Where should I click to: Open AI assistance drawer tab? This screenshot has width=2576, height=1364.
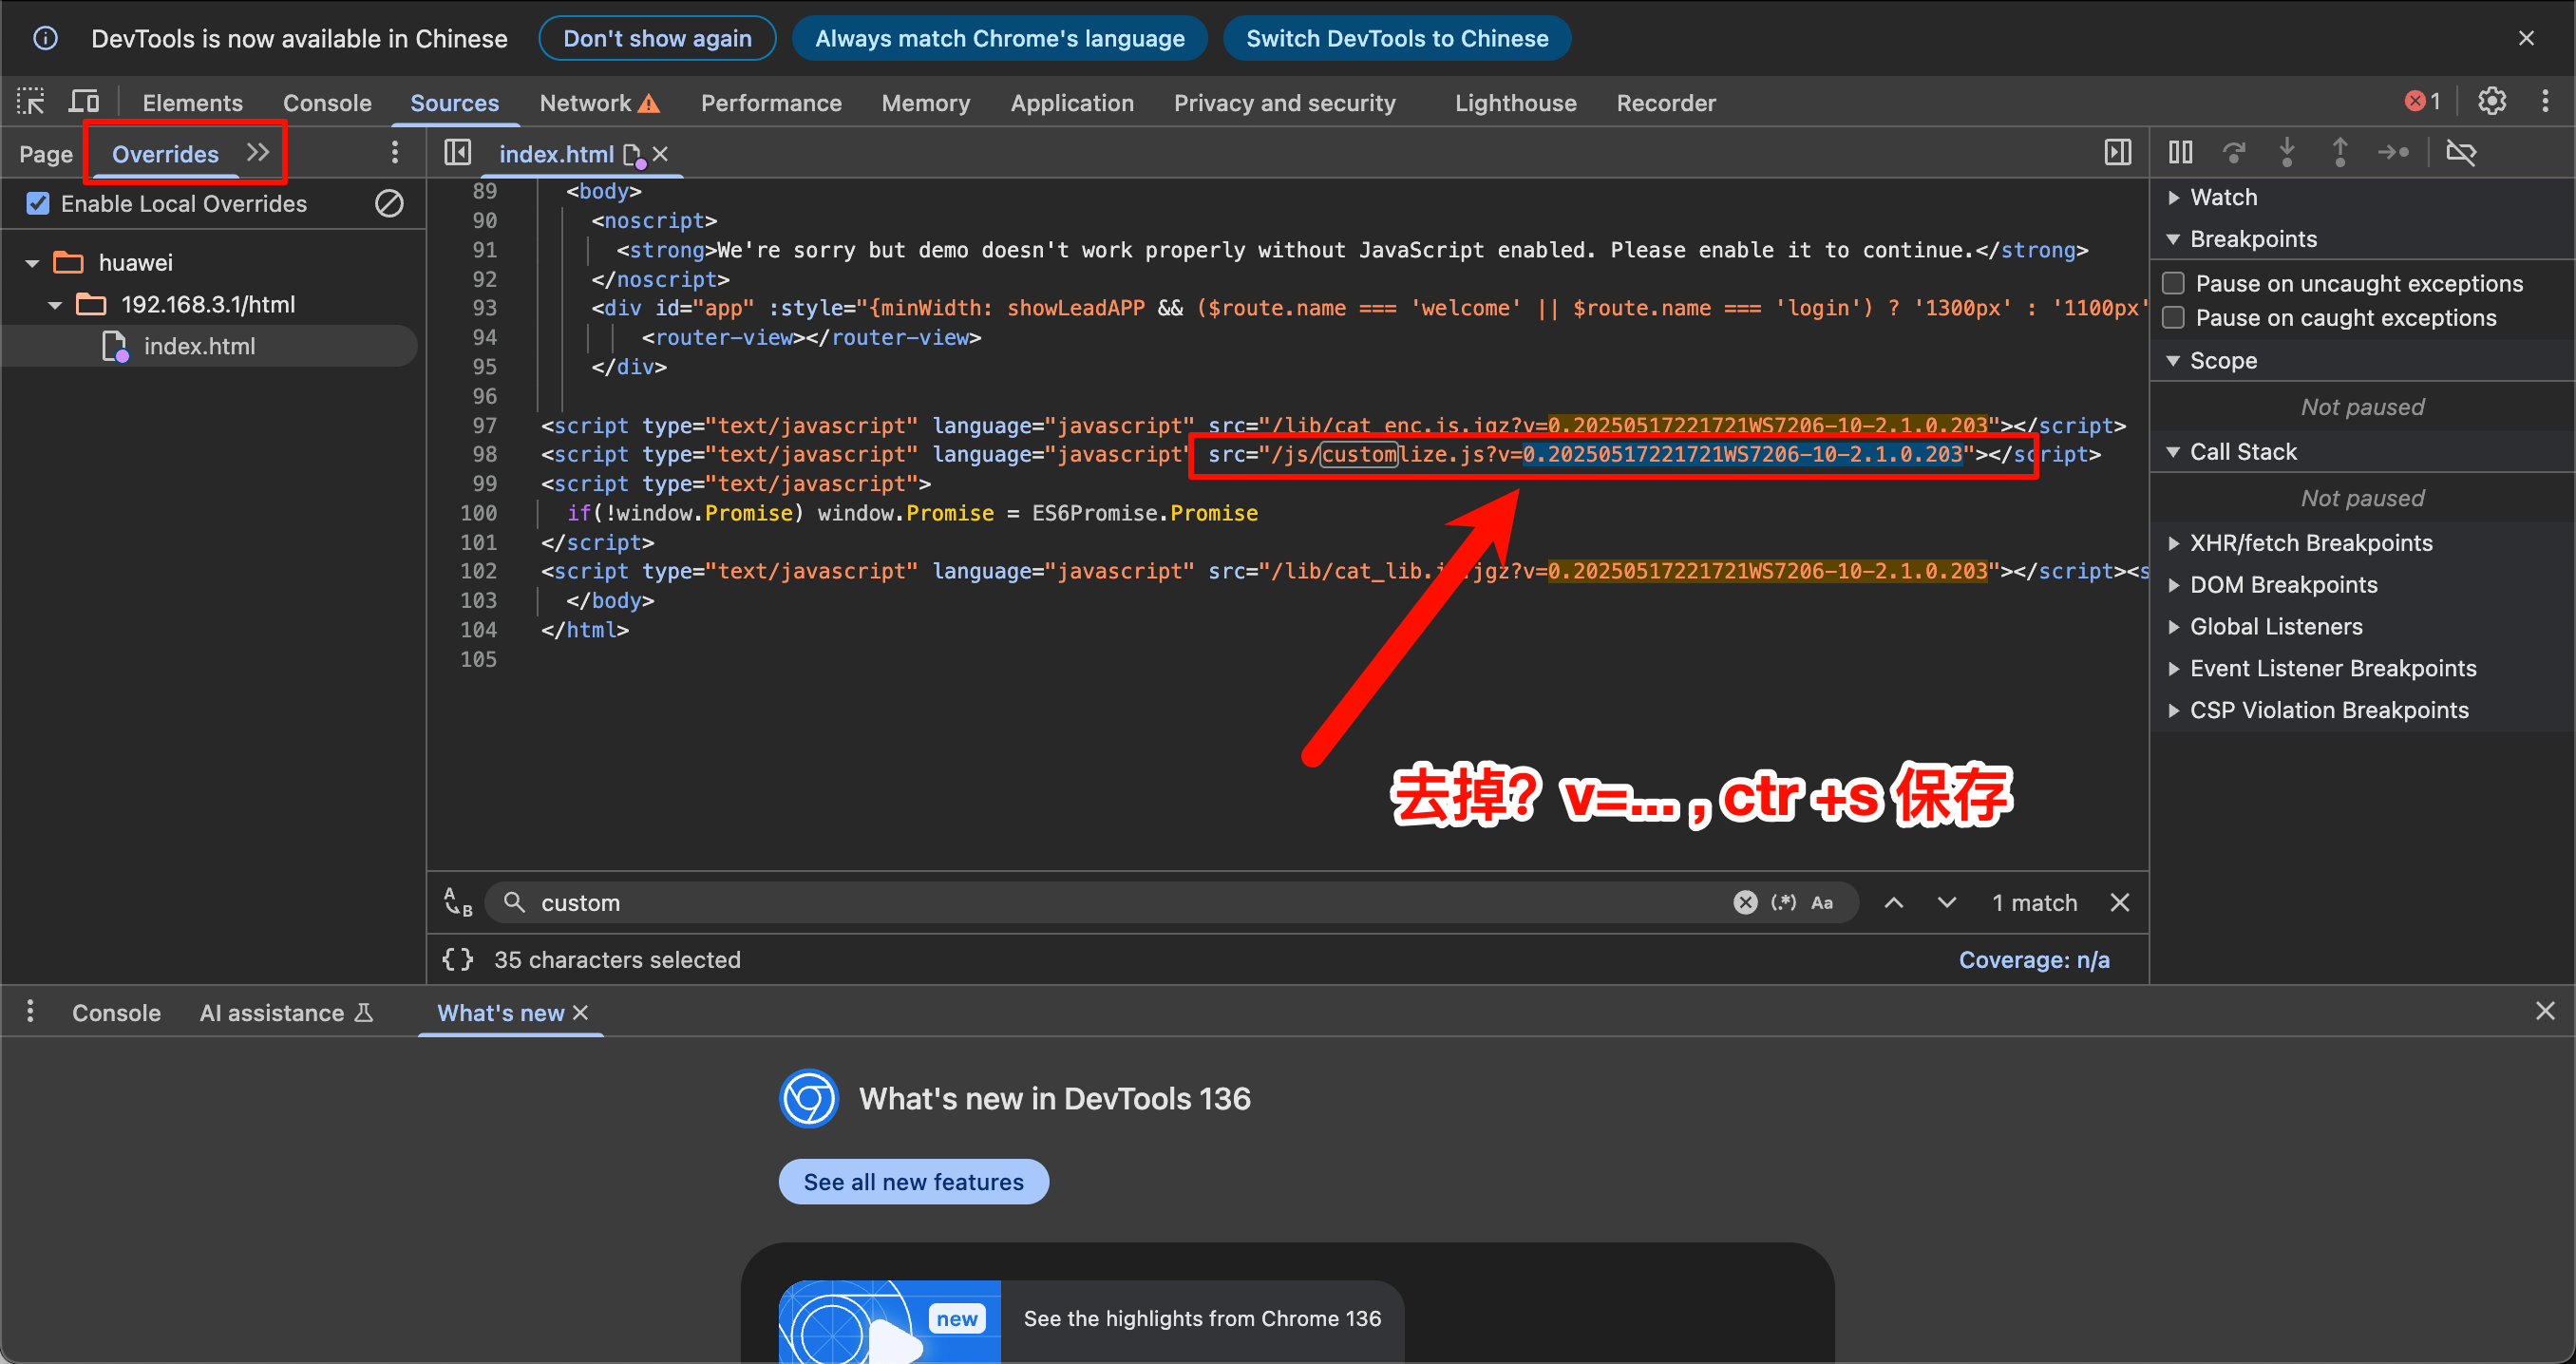tap(286, 1013)
